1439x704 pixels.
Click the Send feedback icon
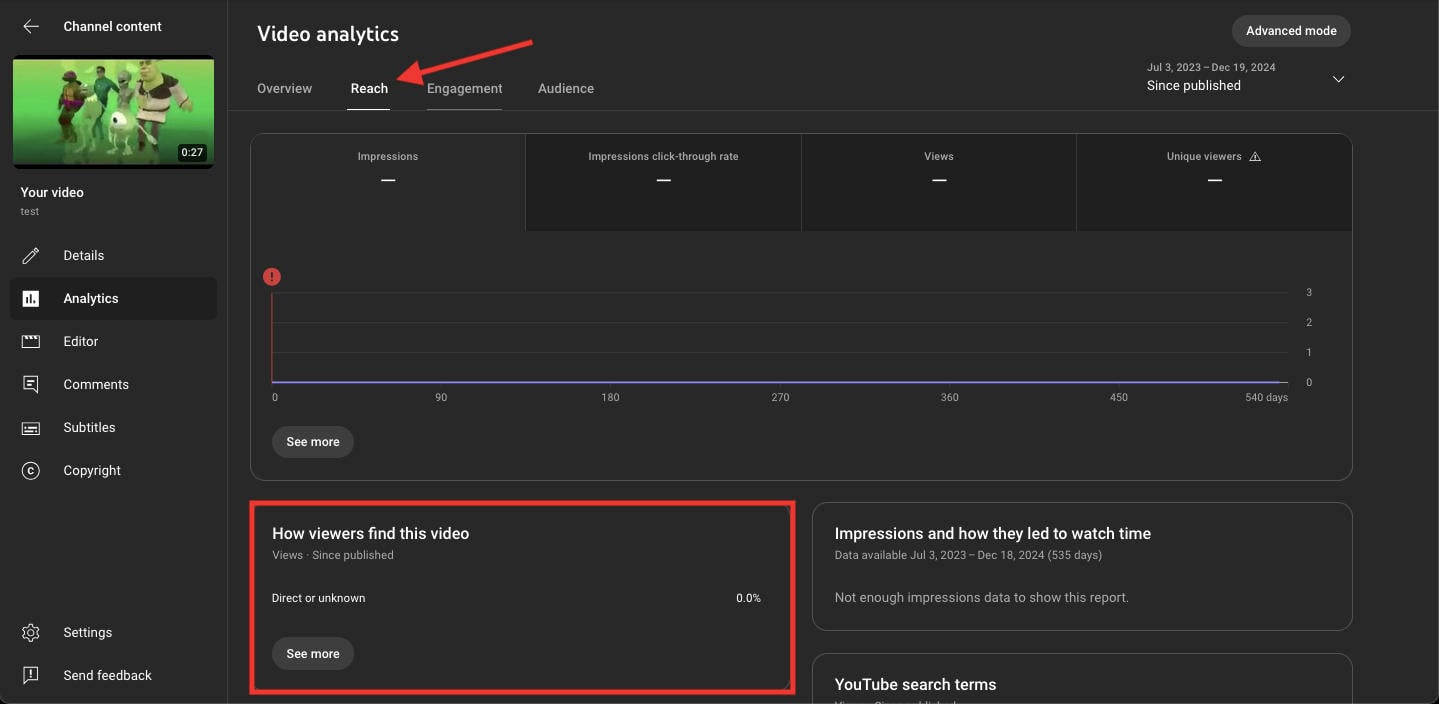pyautogui.click(x=31, y=675)
